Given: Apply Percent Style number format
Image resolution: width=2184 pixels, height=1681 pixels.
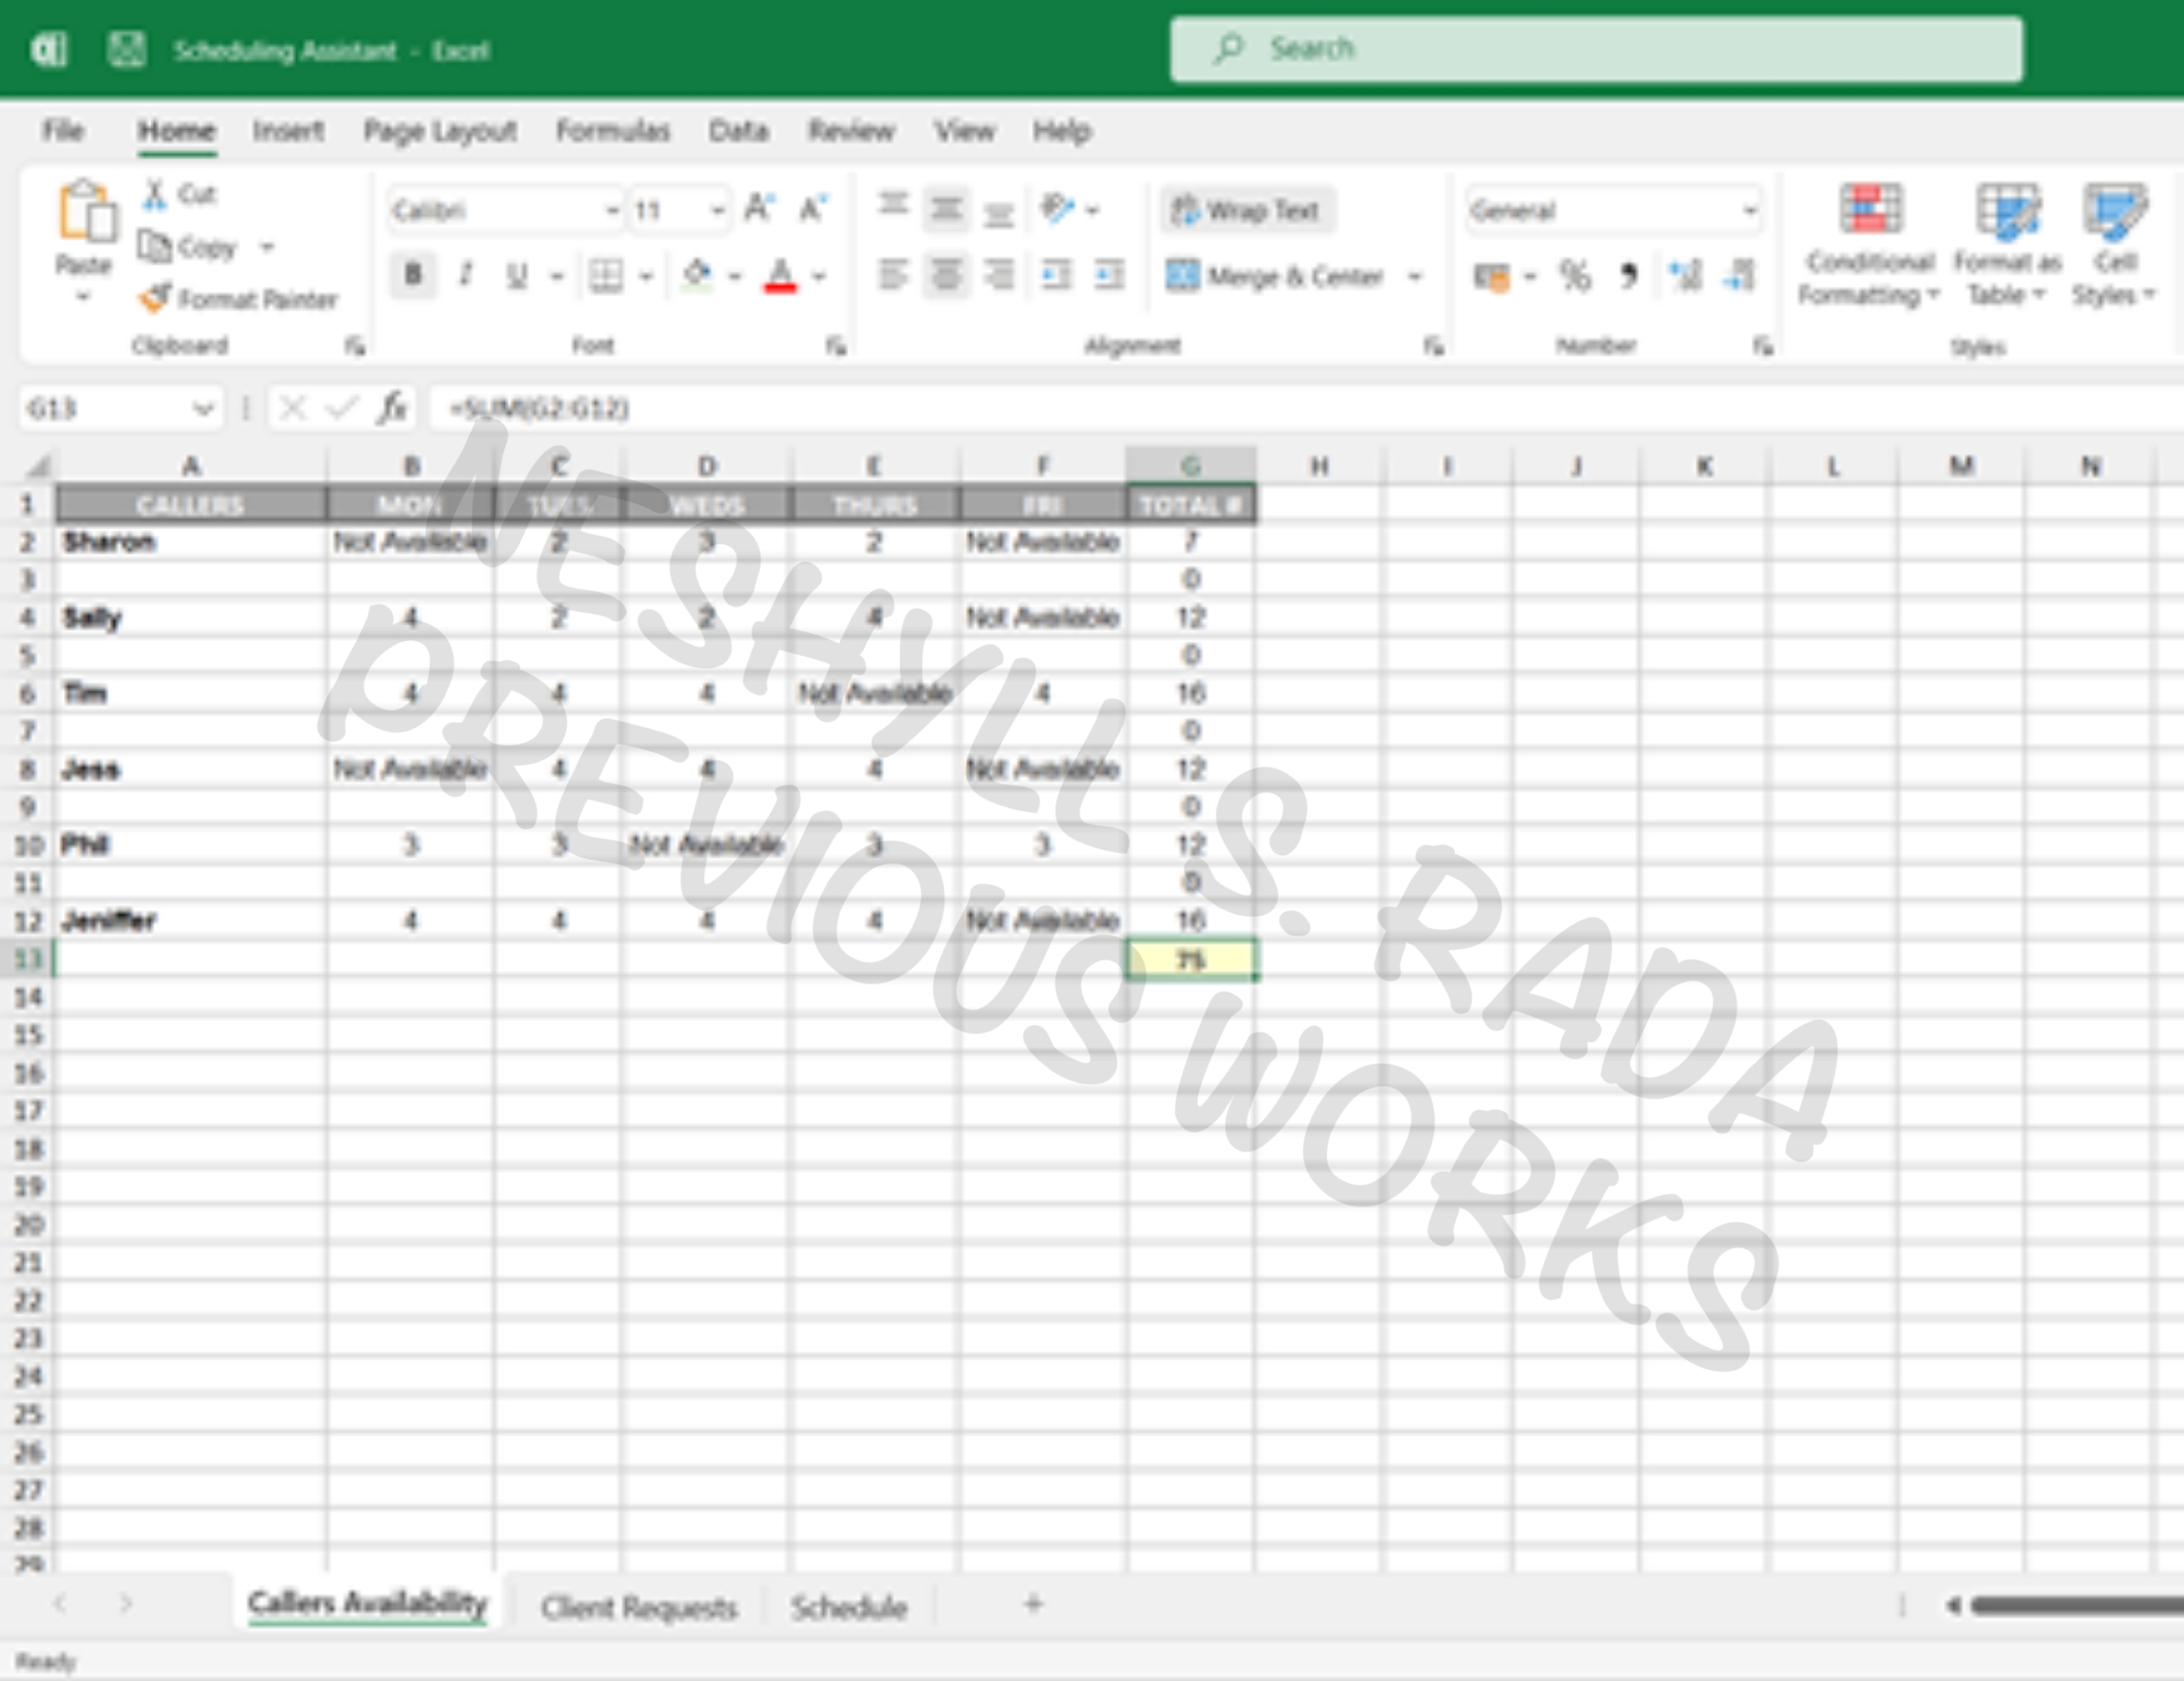Looking at the screenshot, I should [x=1575, y=275].
